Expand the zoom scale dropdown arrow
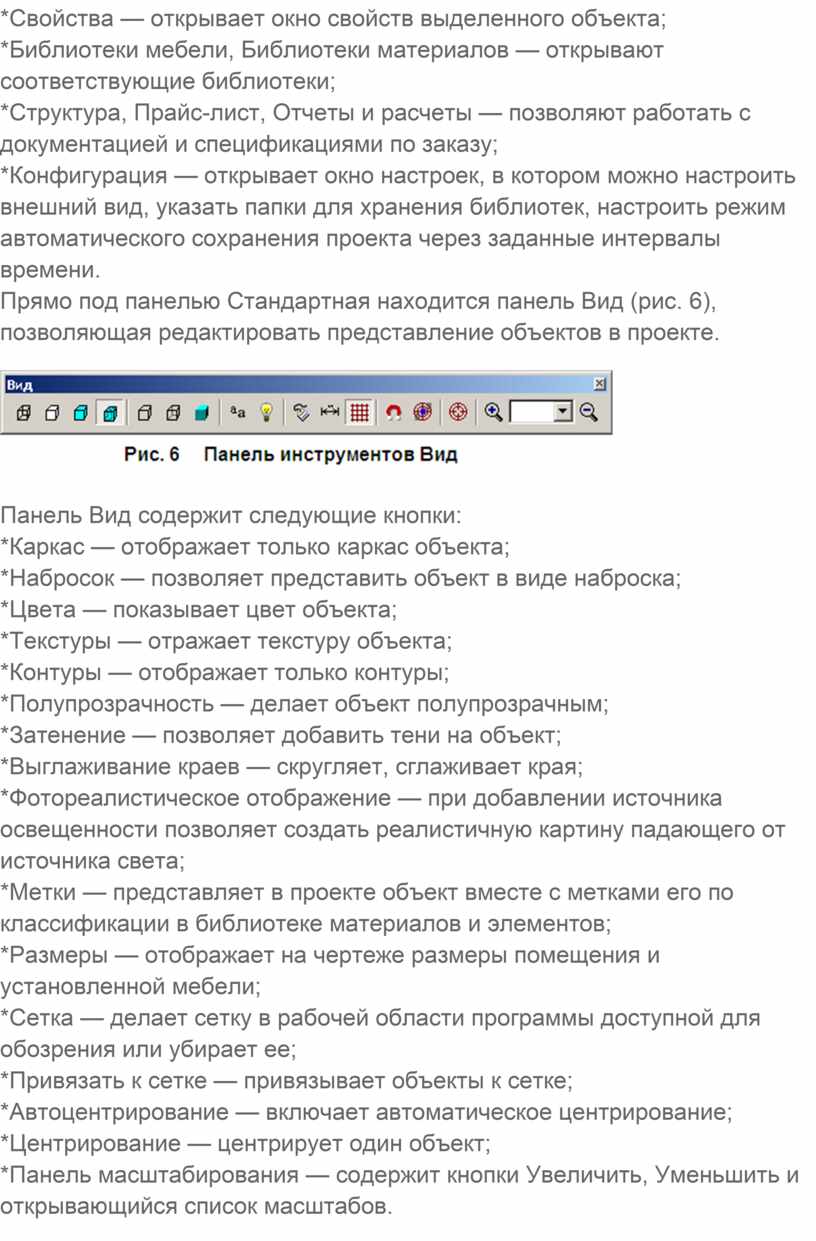Screen dimensions: 816x1241 pyautogui.click(x=564, y=411)
